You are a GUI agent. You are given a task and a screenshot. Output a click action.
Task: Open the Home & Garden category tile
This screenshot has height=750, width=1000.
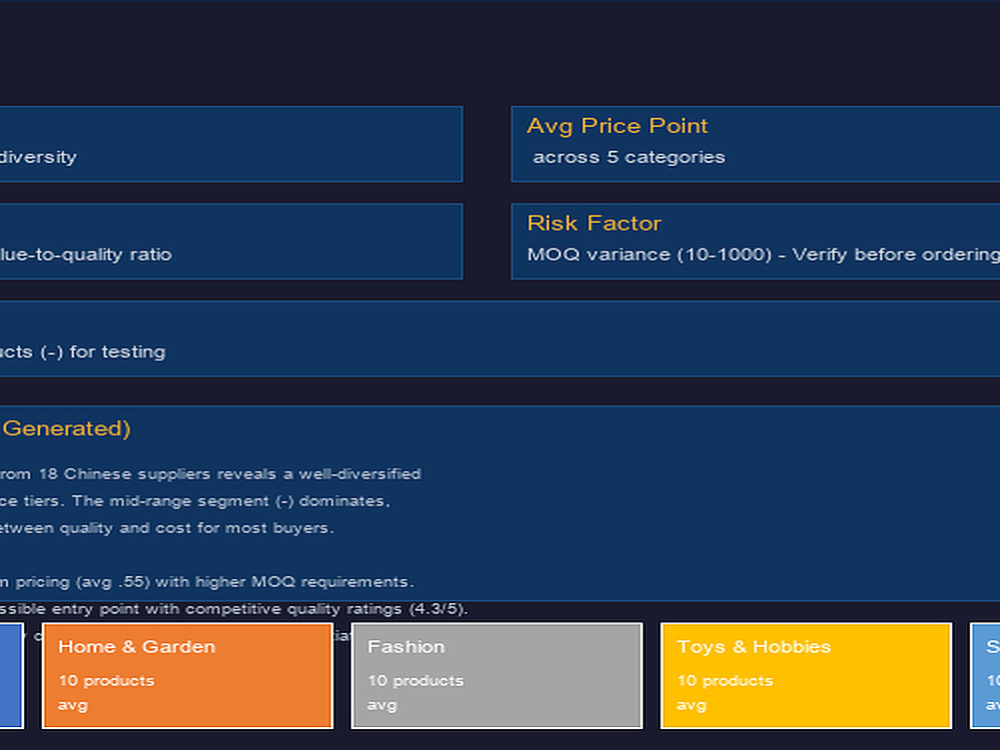point(188,676)
